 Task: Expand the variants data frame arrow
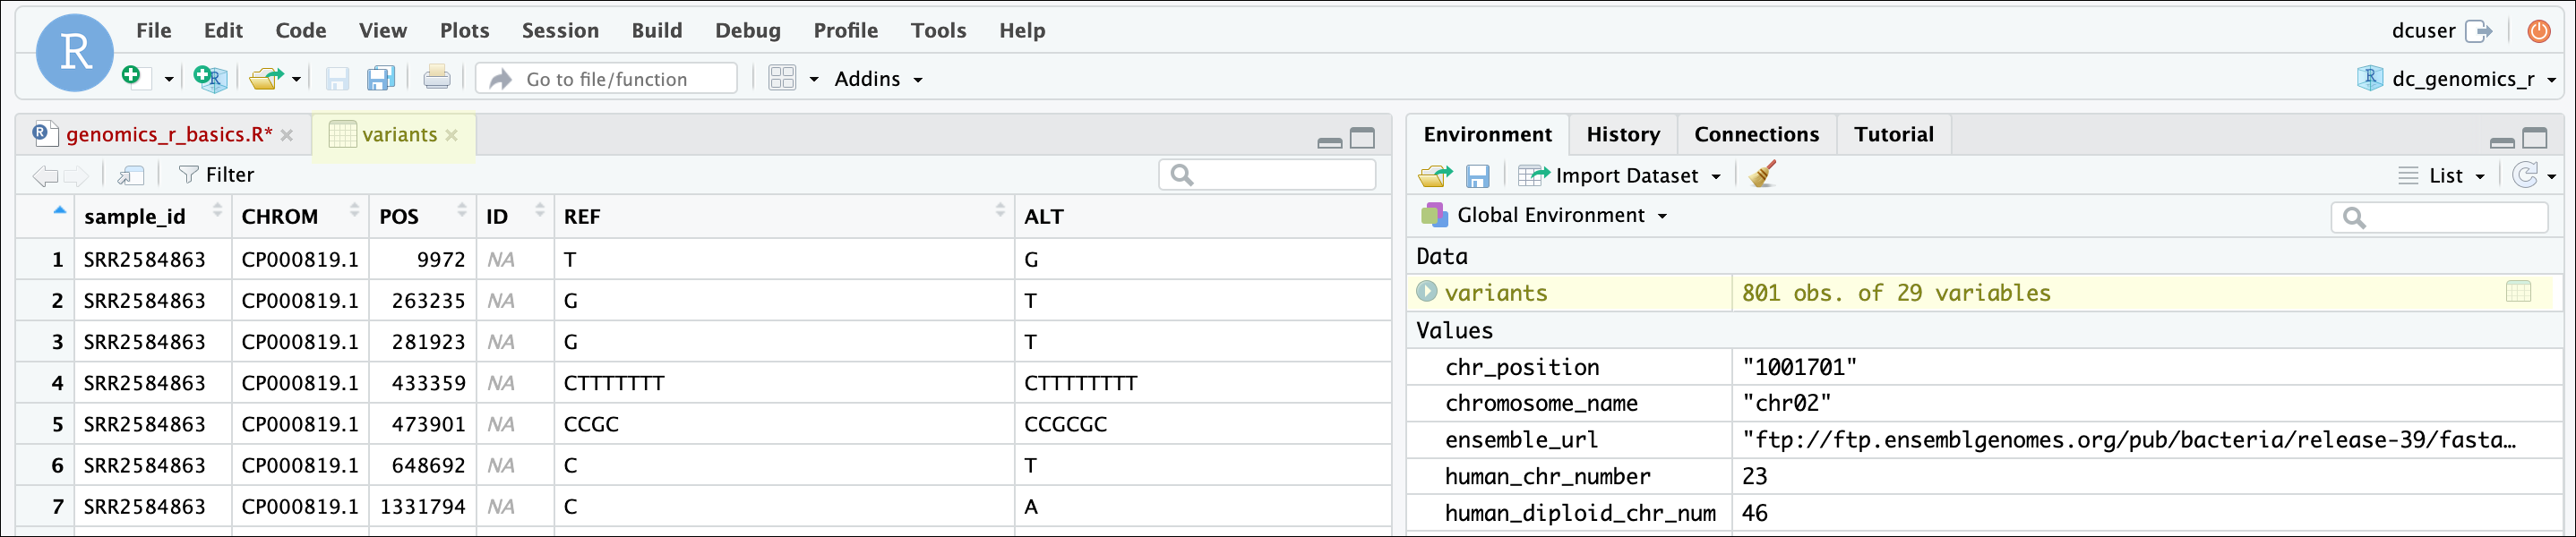pyautogui.click(x=1427, y=292)
